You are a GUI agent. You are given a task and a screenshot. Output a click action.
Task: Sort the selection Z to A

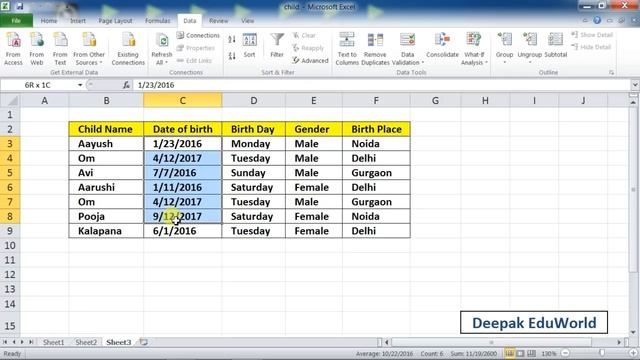(232, 56)
